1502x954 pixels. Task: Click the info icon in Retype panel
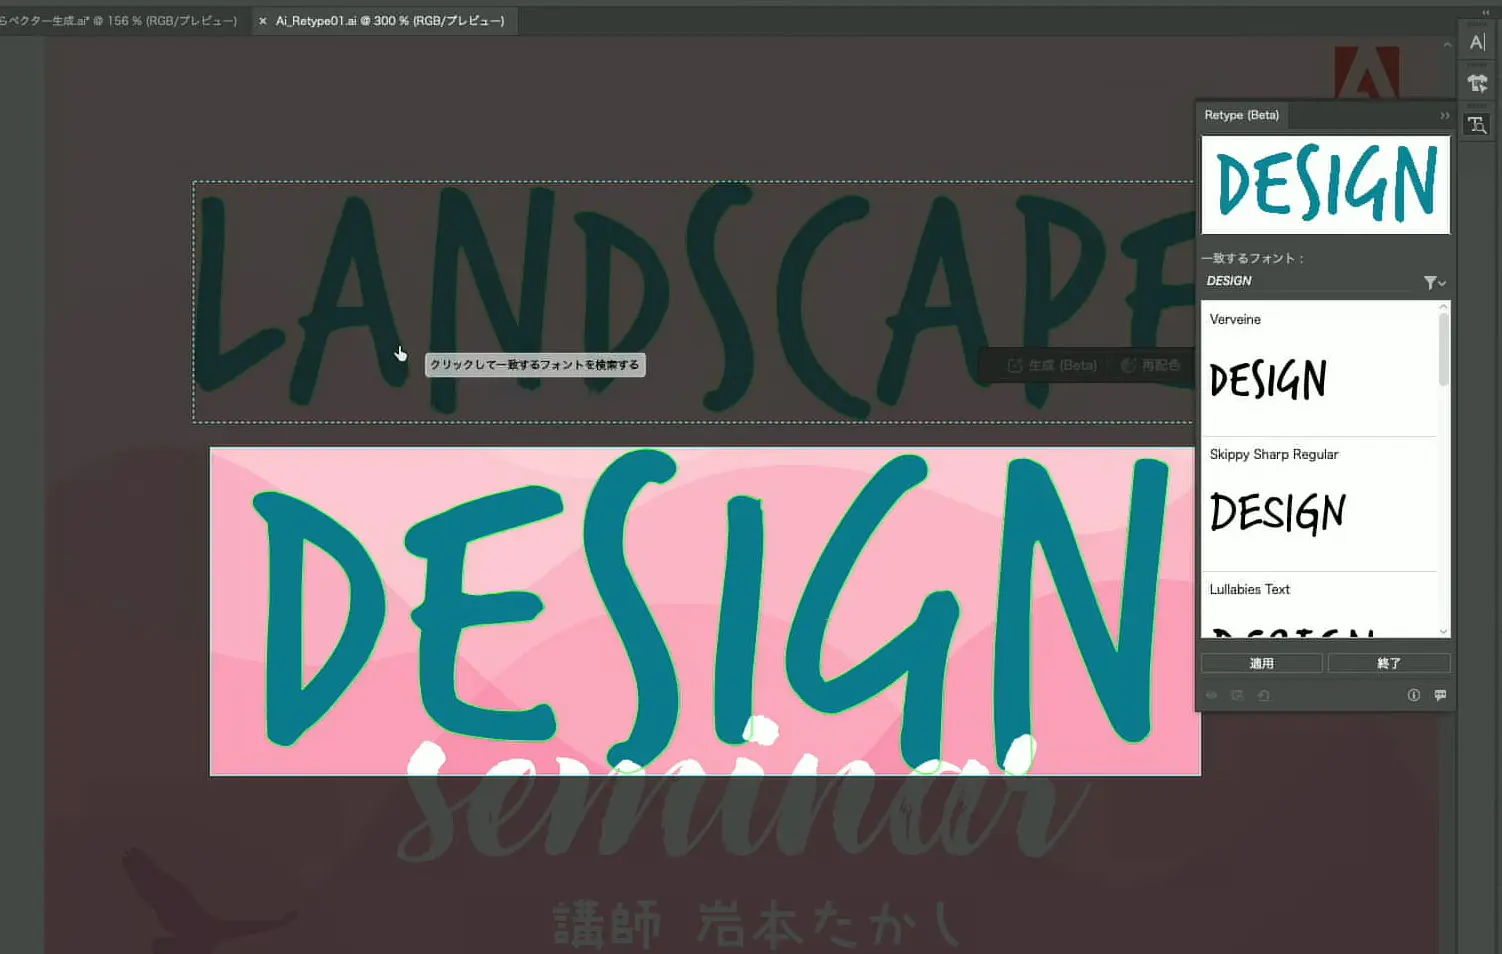point(1413,695)
